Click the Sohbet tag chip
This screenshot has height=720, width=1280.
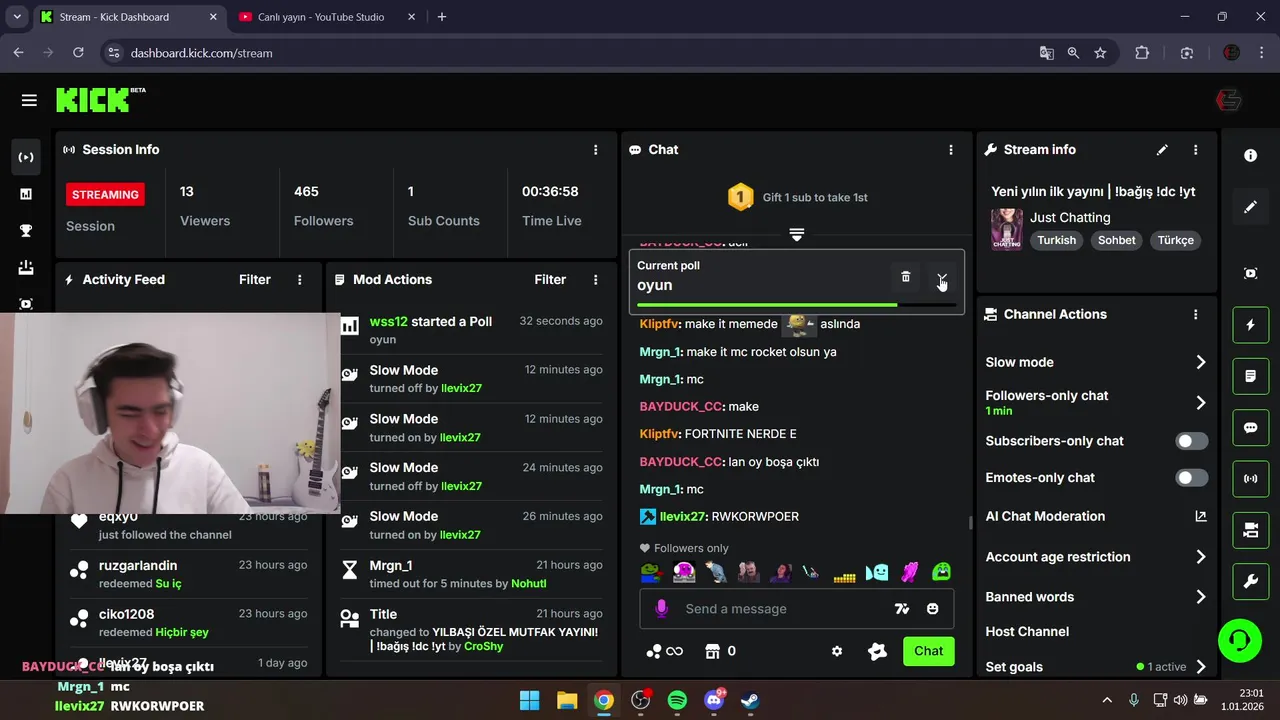coord(1117,240)
